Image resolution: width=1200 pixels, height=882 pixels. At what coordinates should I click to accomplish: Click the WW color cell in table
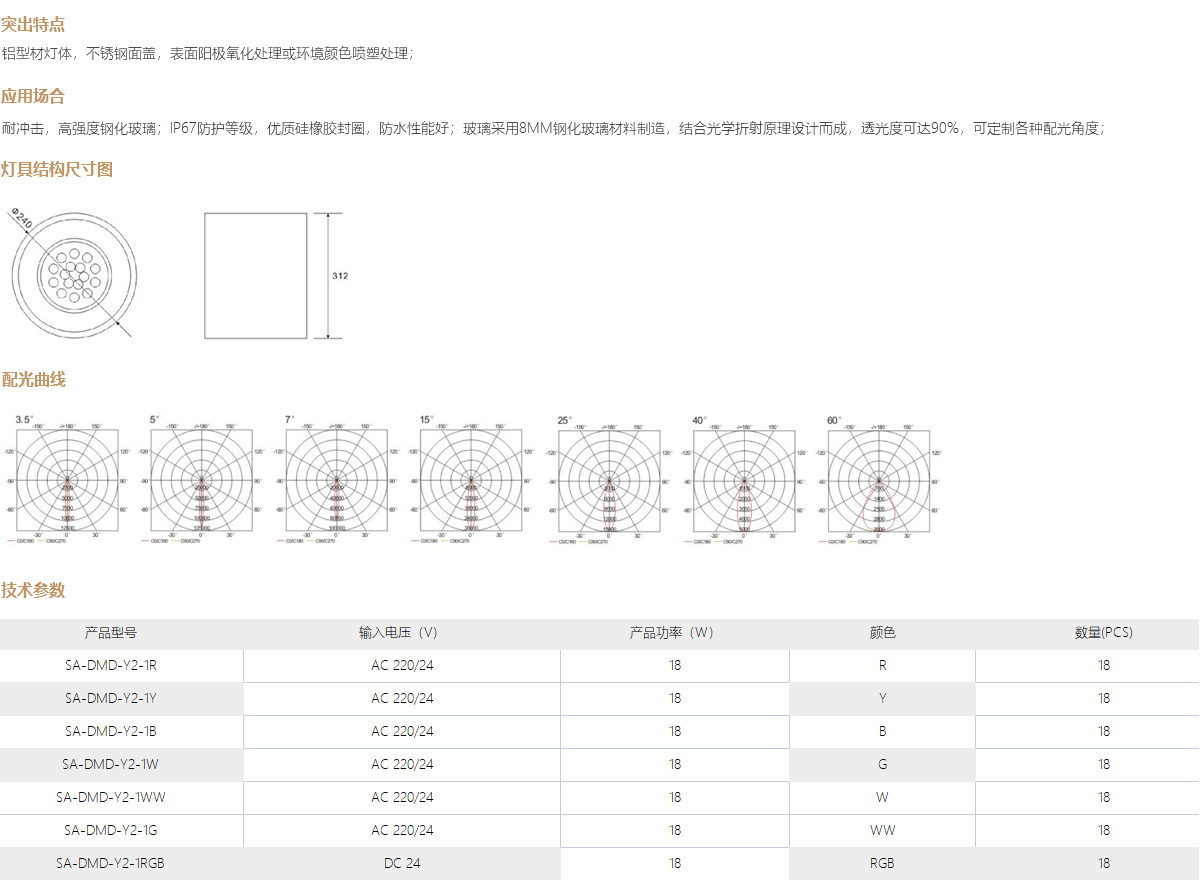[x=882, y=830]
